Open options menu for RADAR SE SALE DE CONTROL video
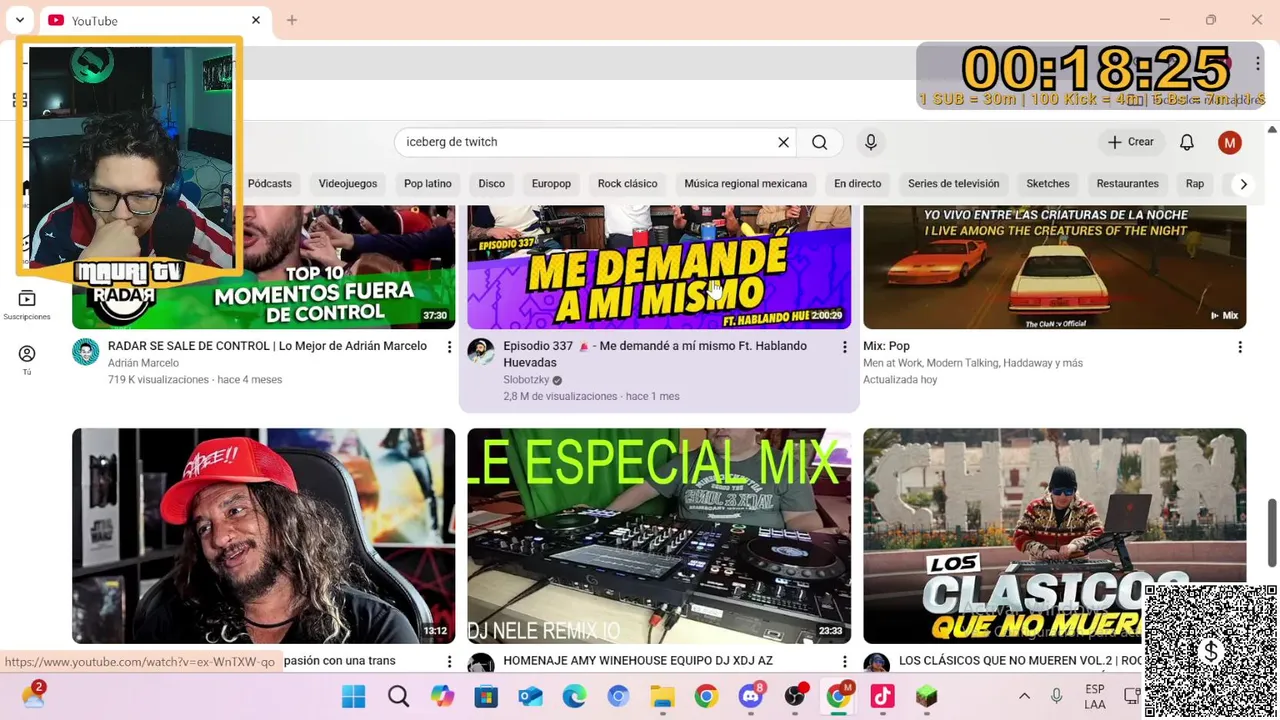The width and height of the screenshot is (1280, 720). (x=449, y=347)
